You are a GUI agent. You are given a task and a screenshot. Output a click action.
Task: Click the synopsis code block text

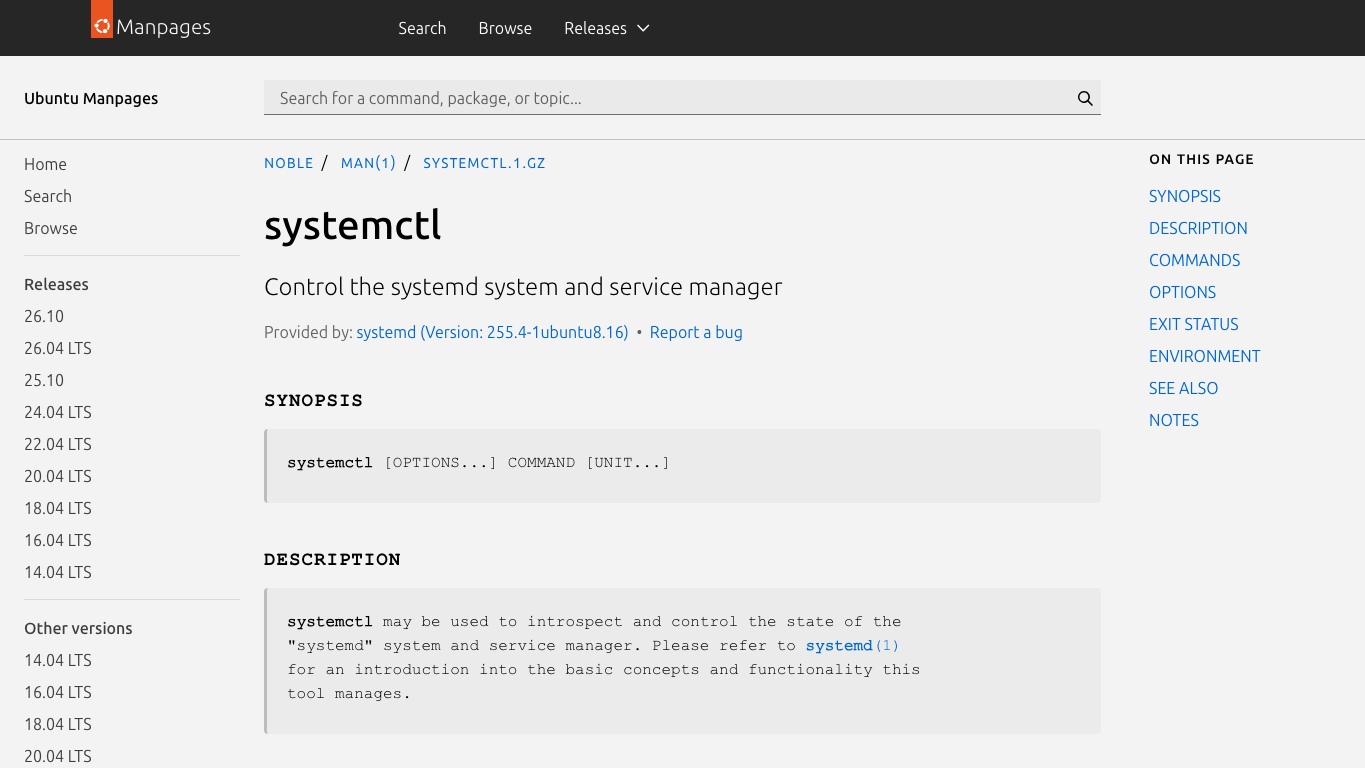(478, 462)
